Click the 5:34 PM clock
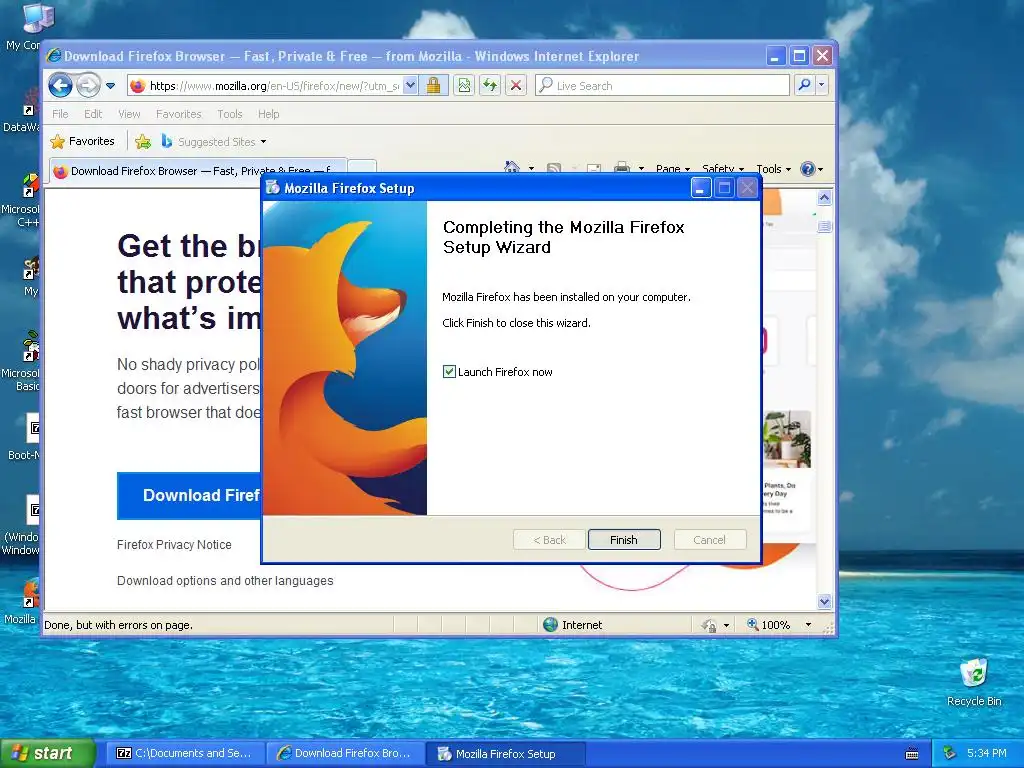Image resolution: width=1024 pixels, height=768 pixels. (x=986, y=753)
